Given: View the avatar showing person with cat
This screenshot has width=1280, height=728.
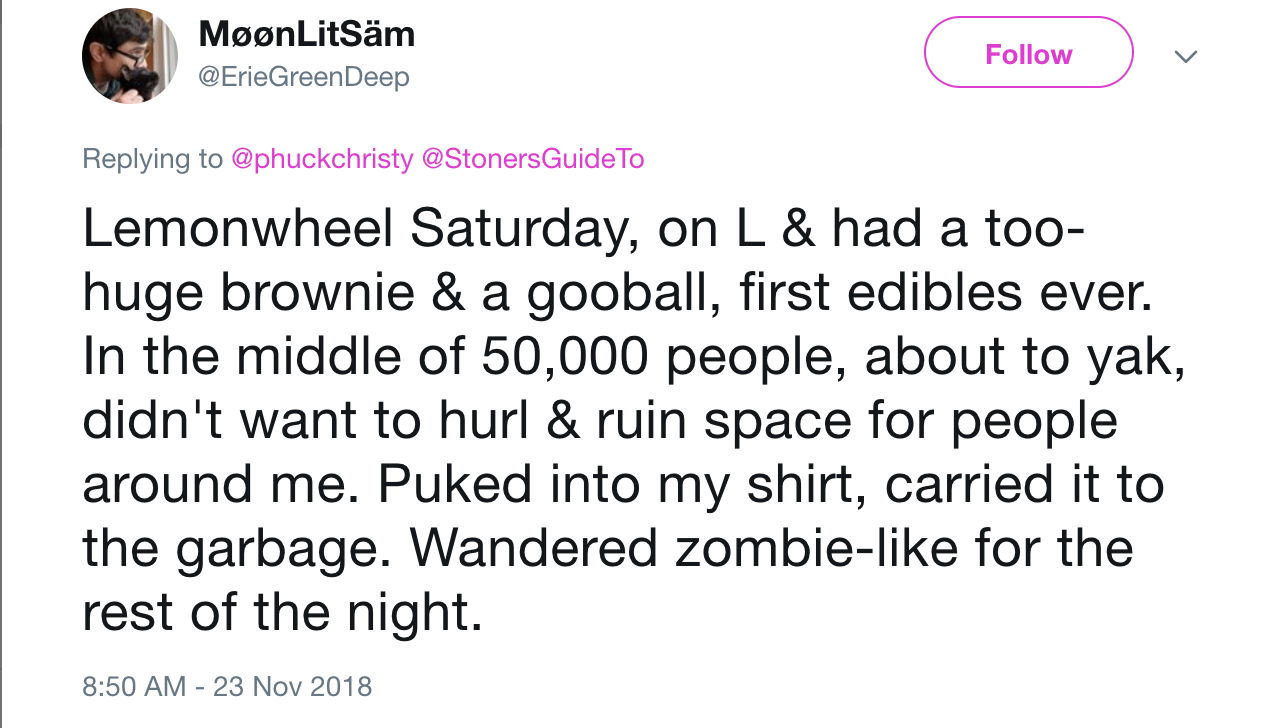Looking at the screenshot, I should (x=128, y=55).
